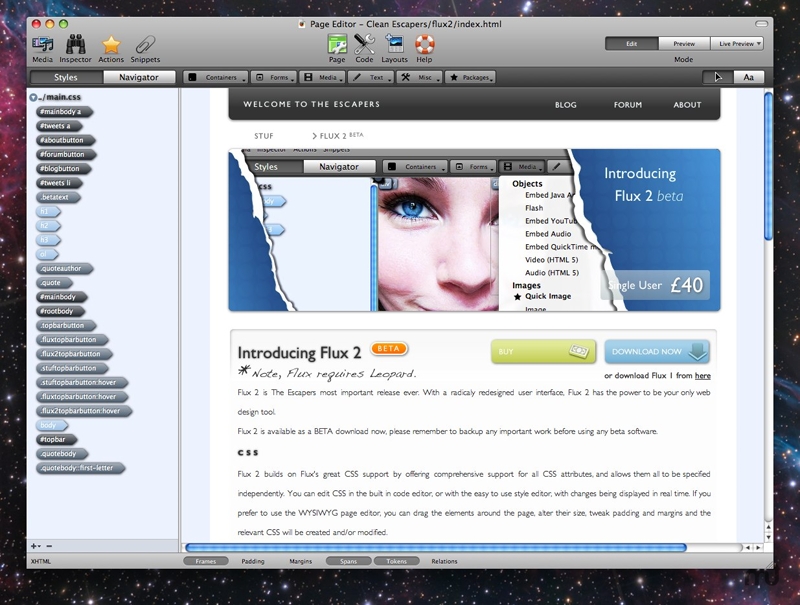This screenshot has width=800, height=605.
Task: Click the vertical scrollbar thumb
Action: click(x=768, y=166)
